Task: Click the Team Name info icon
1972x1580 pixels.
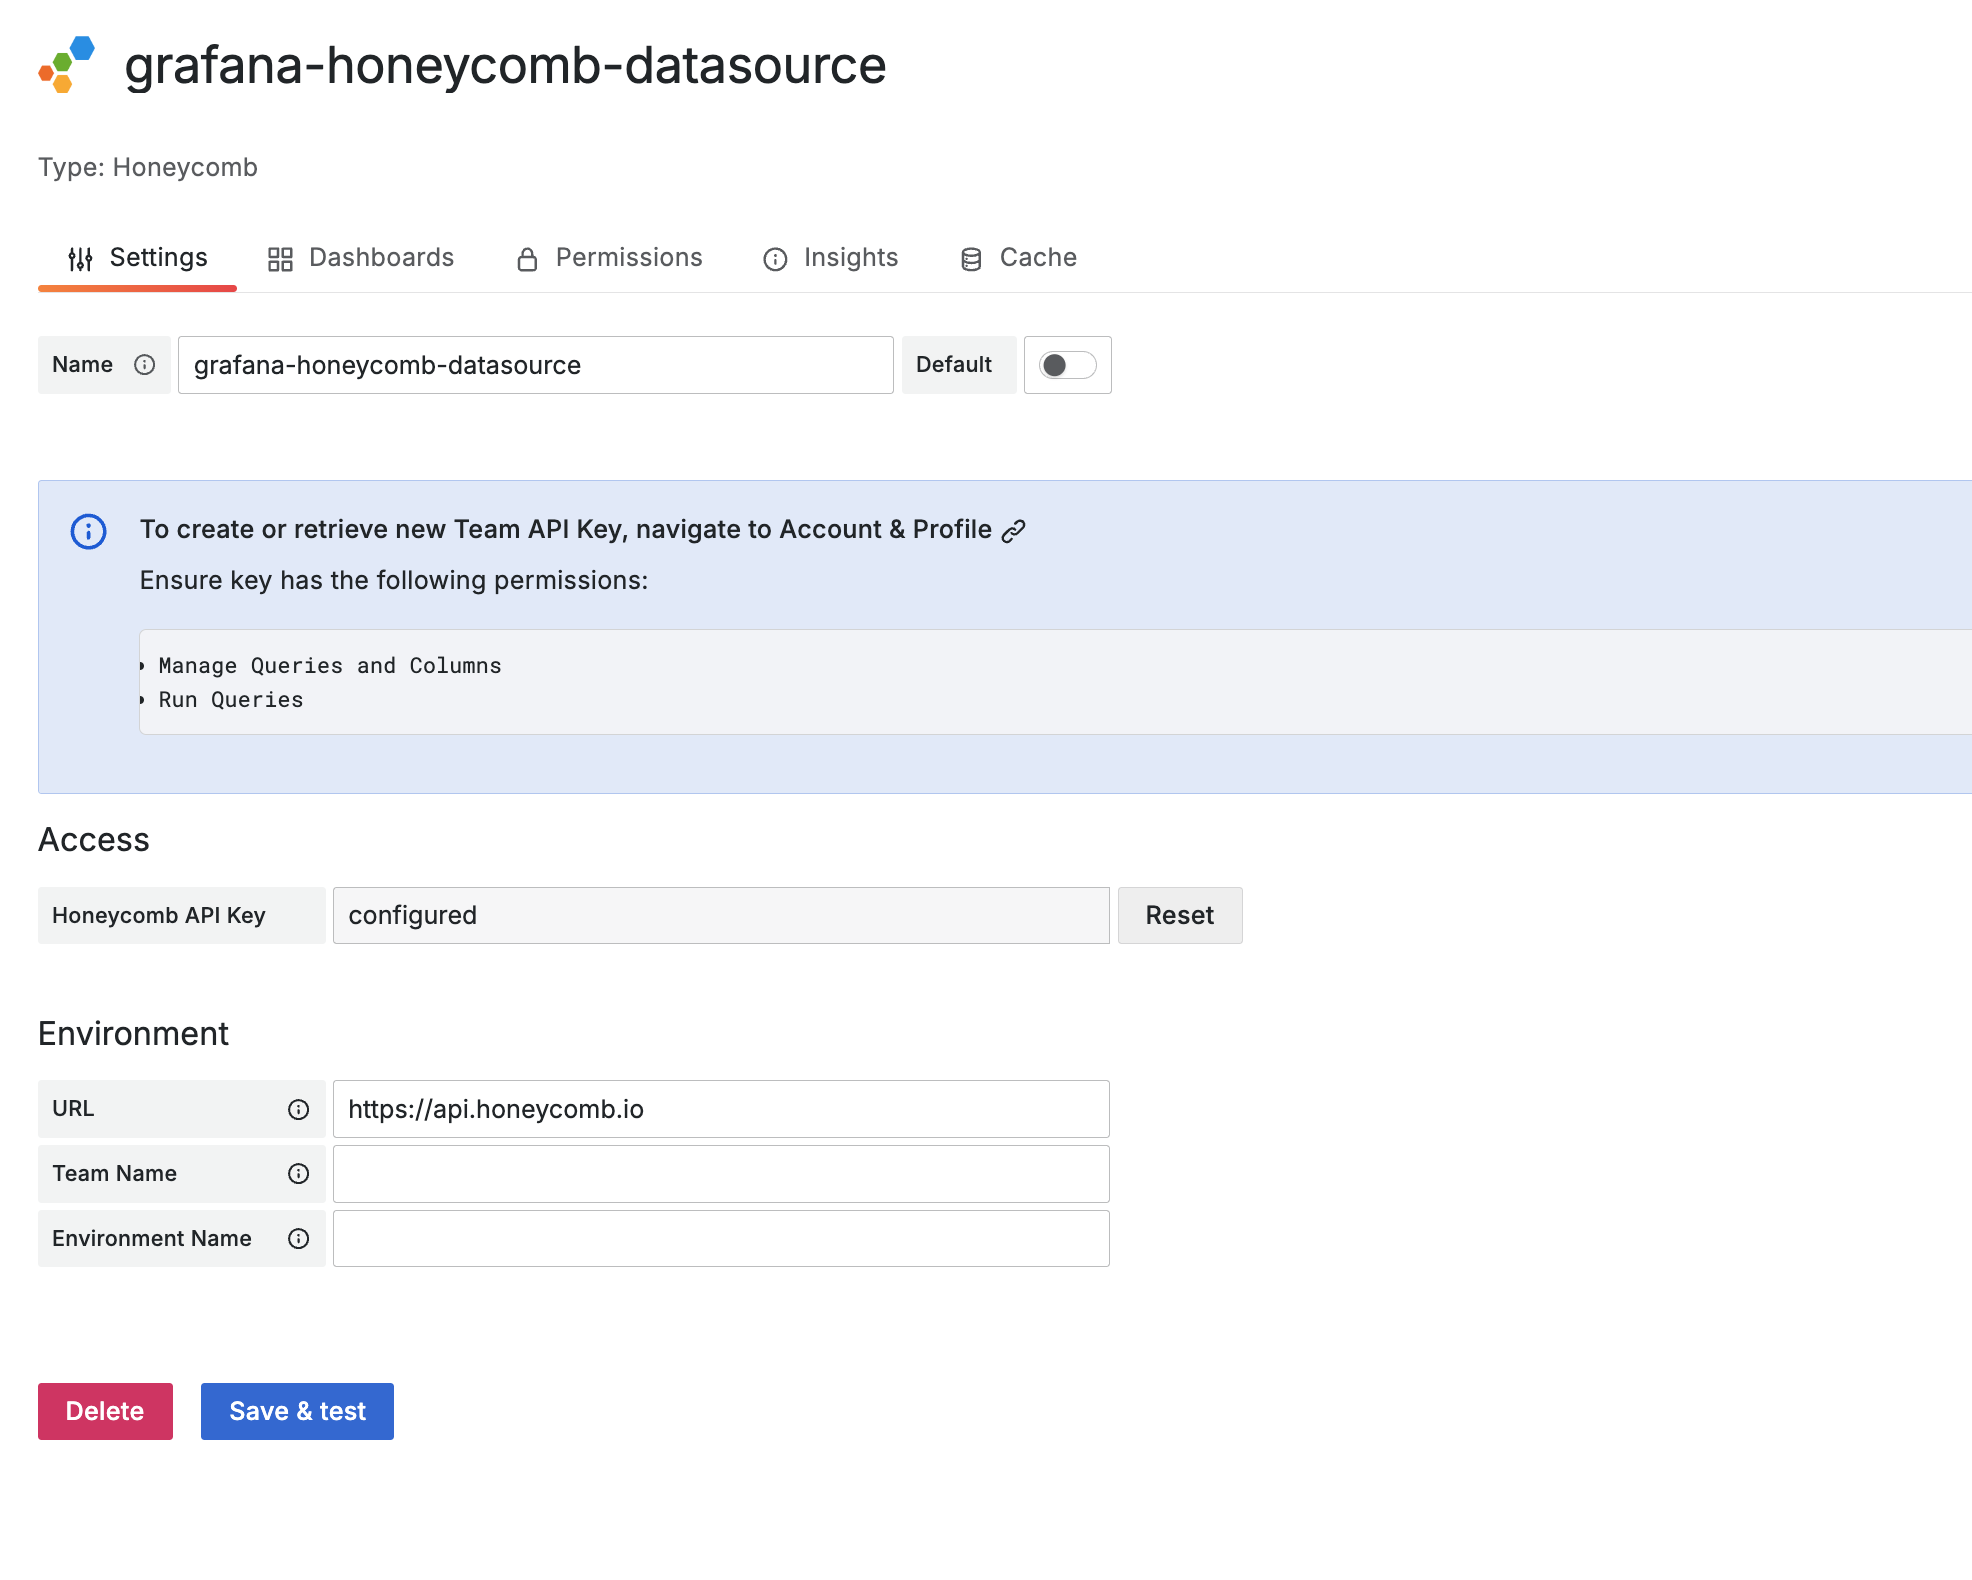Action: [298, 1174]
